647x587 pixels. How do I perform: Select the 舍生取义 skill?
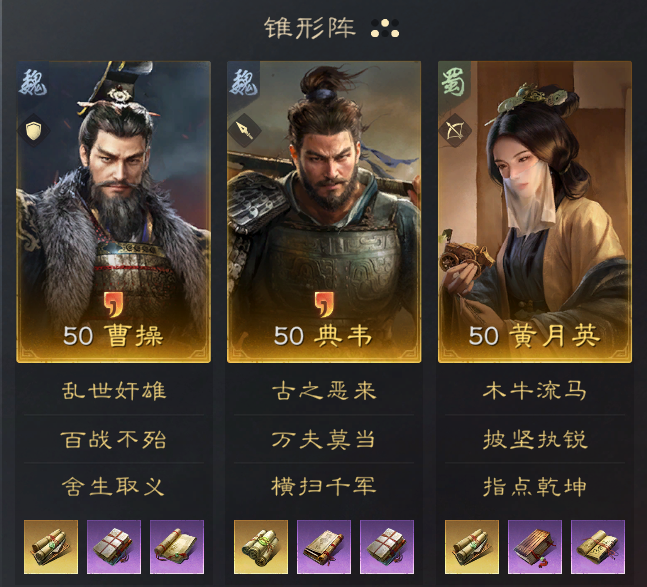(x=114, y=487)
